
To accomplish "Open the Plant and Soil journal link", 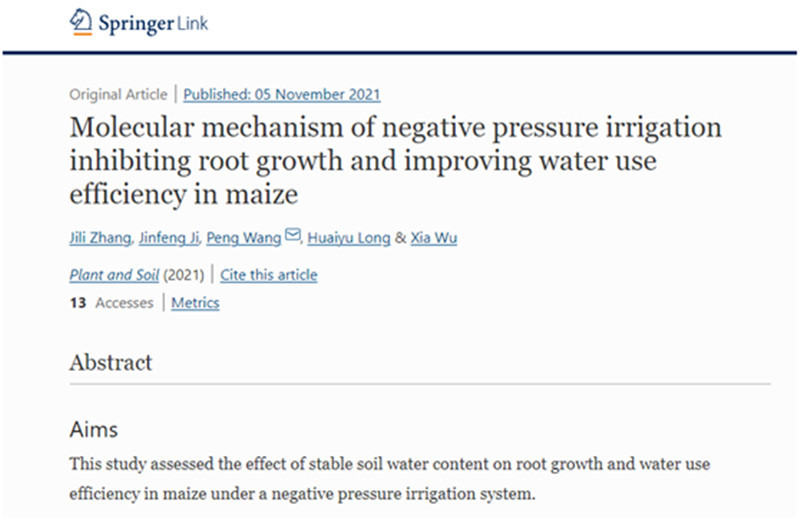I will [x=114, y=275].
